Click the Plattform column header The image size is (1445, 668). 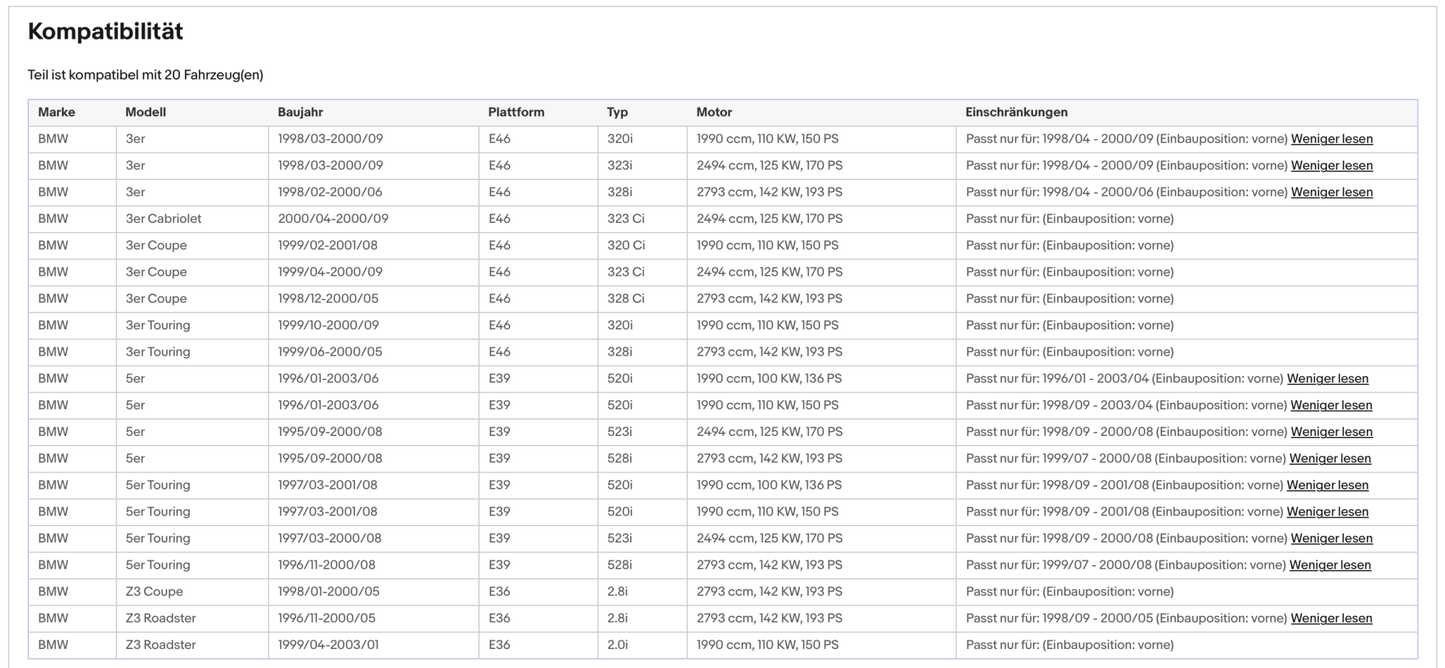tap(516, 112)
